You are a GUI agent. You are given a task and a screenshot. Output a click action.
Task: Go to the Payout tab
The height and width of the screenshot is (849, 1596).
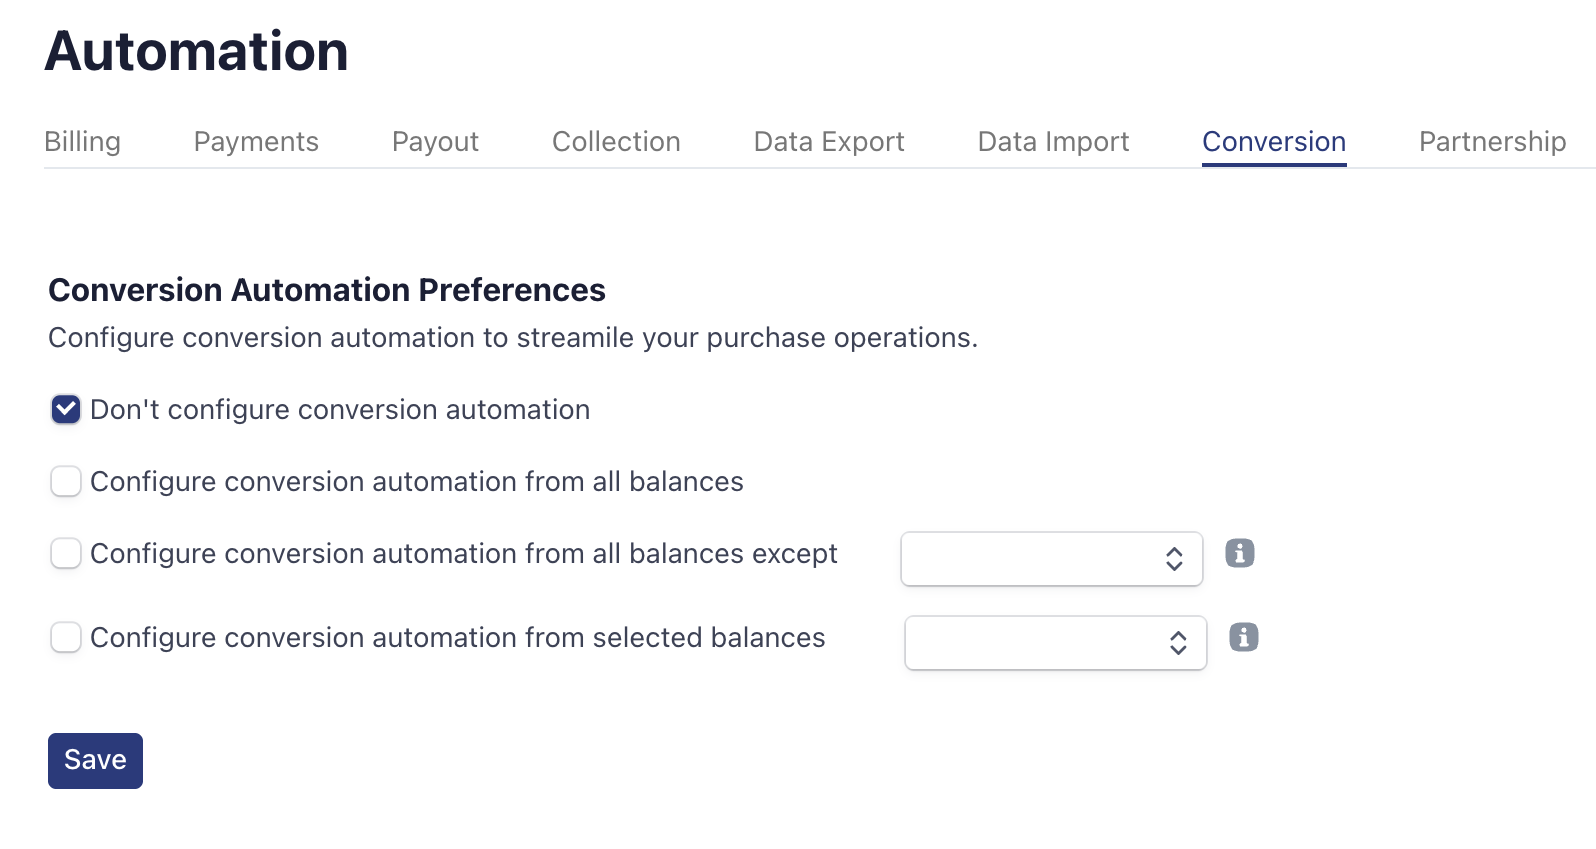(435, 142)
